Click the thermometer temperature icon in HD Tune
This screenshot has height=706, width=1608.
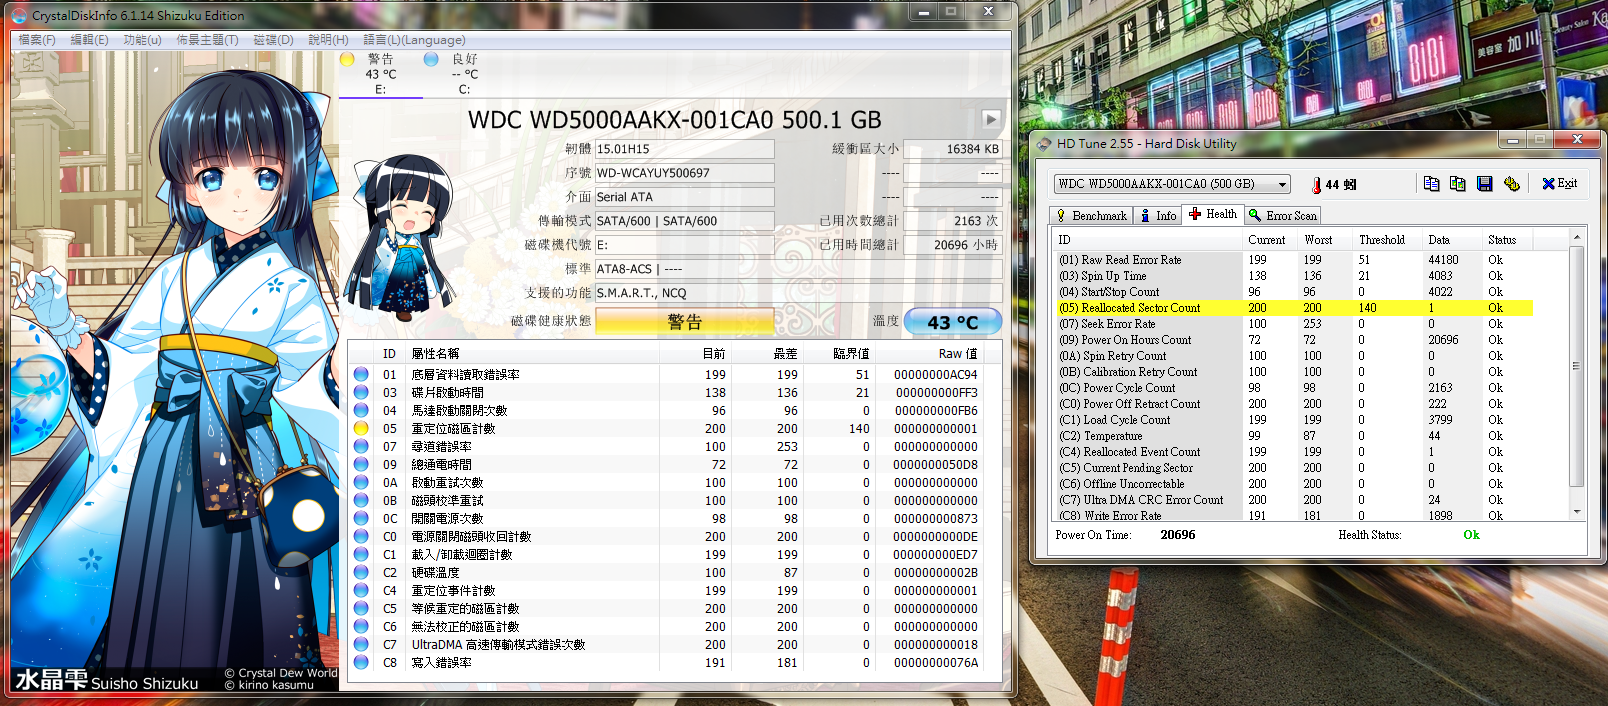pos(1316,185)
